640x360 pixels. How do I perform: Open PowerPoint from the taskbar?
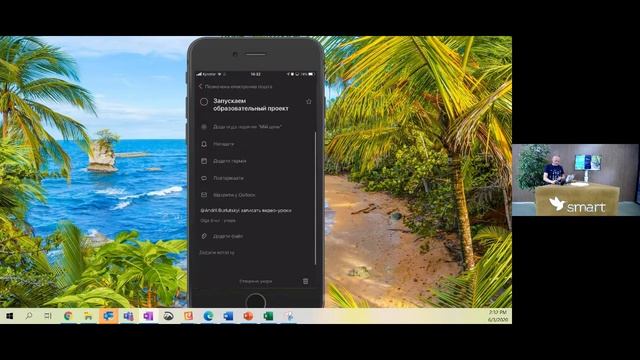pyautogui.click(x=248, y=316)
